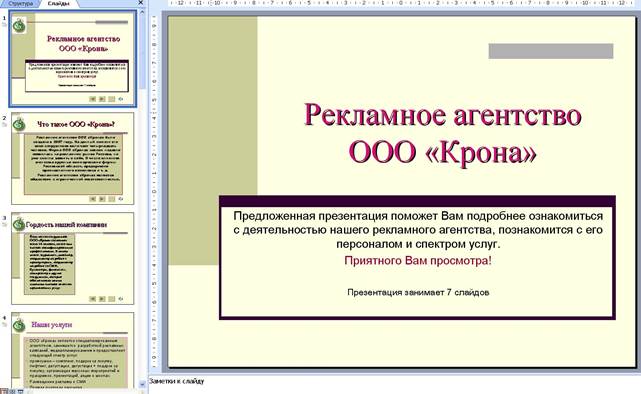Start slide show from view buttons

point(20,392)
